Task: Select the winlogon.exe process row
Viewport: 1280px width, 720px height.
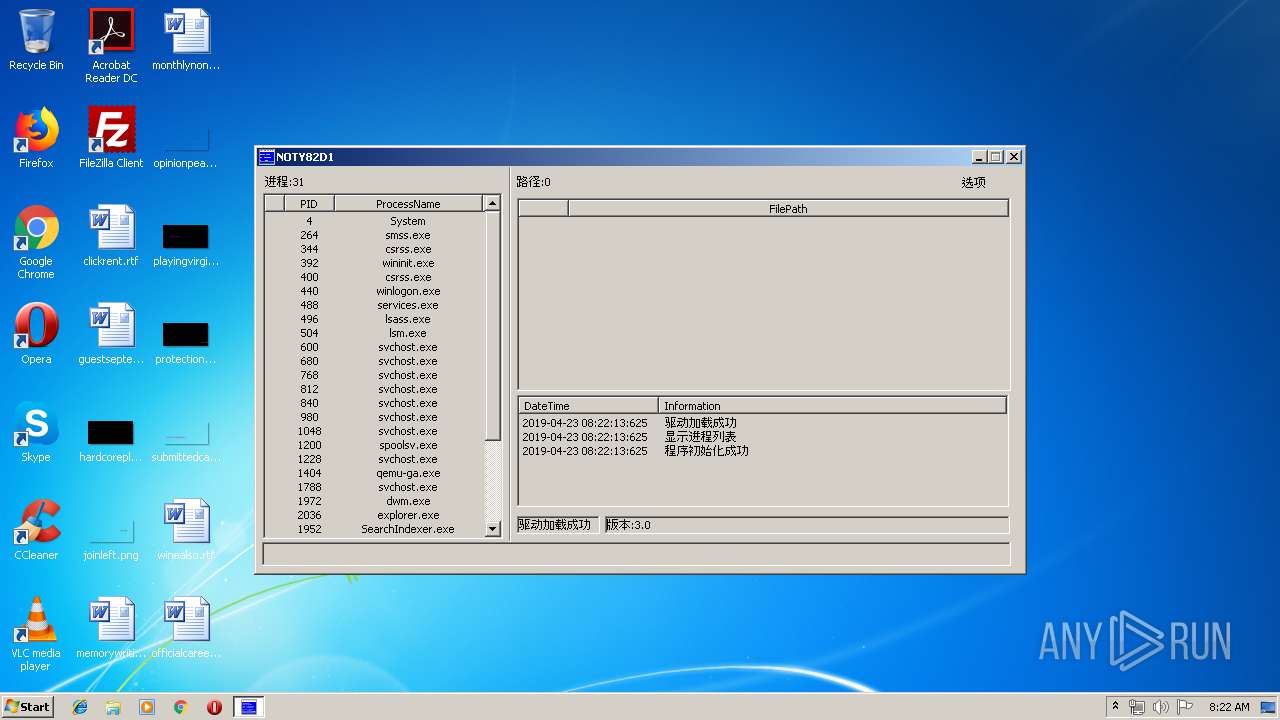Action: (x=374, y=291)
